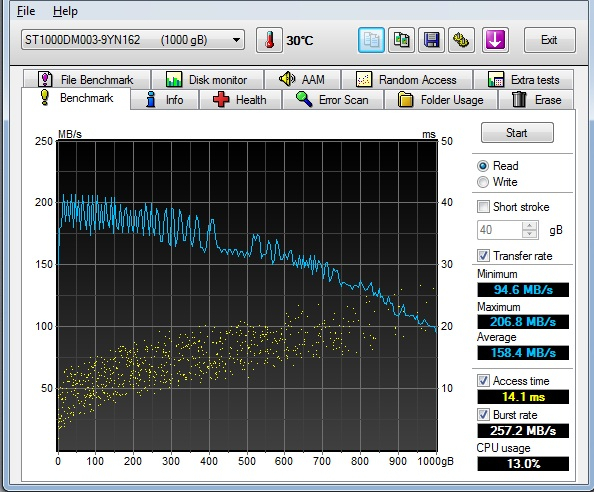This screenshot has width=594, height=492.
Task: Click the Maximum 206.8 MB/s value
Action: pos(523,322)
